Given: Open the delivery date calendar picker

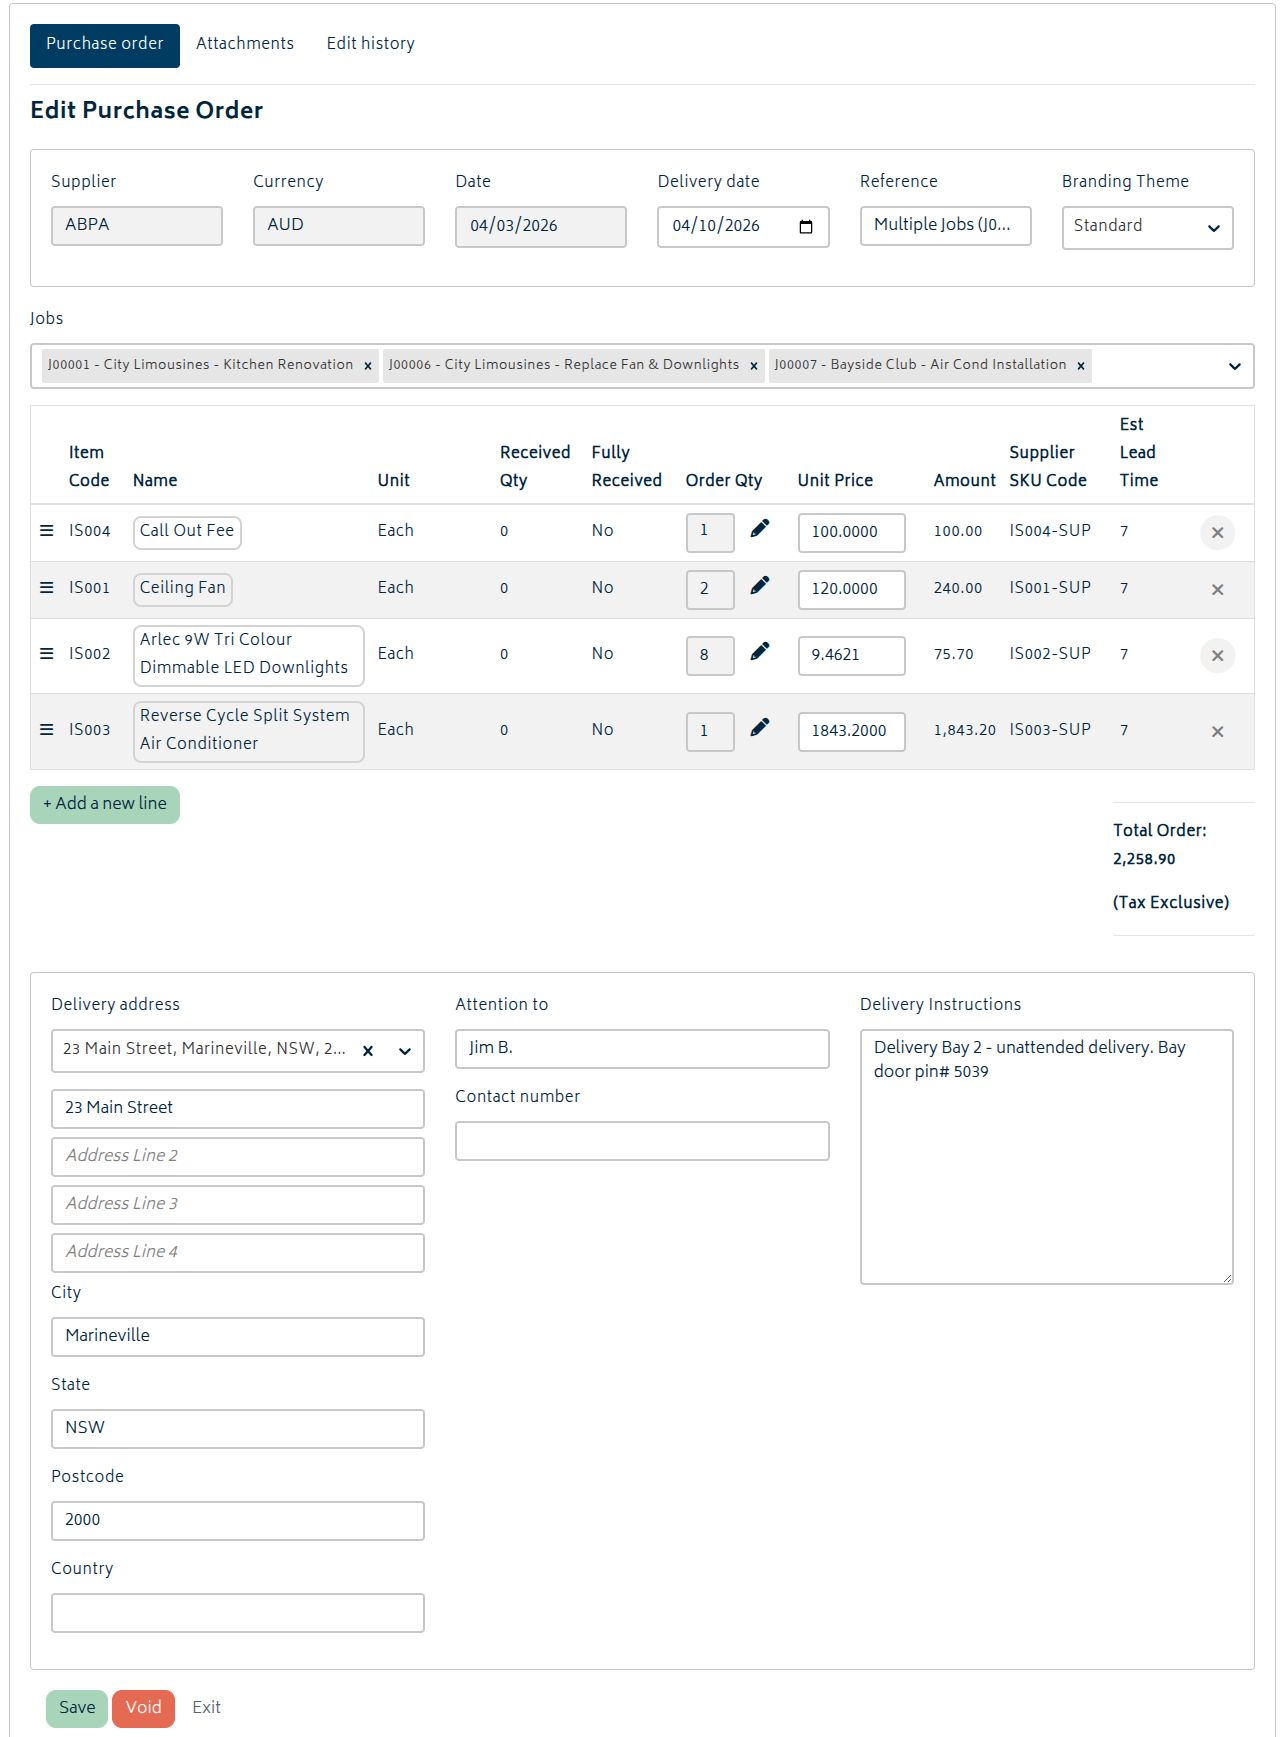Looking at the screenshot, I should click(x=806, y=227).
